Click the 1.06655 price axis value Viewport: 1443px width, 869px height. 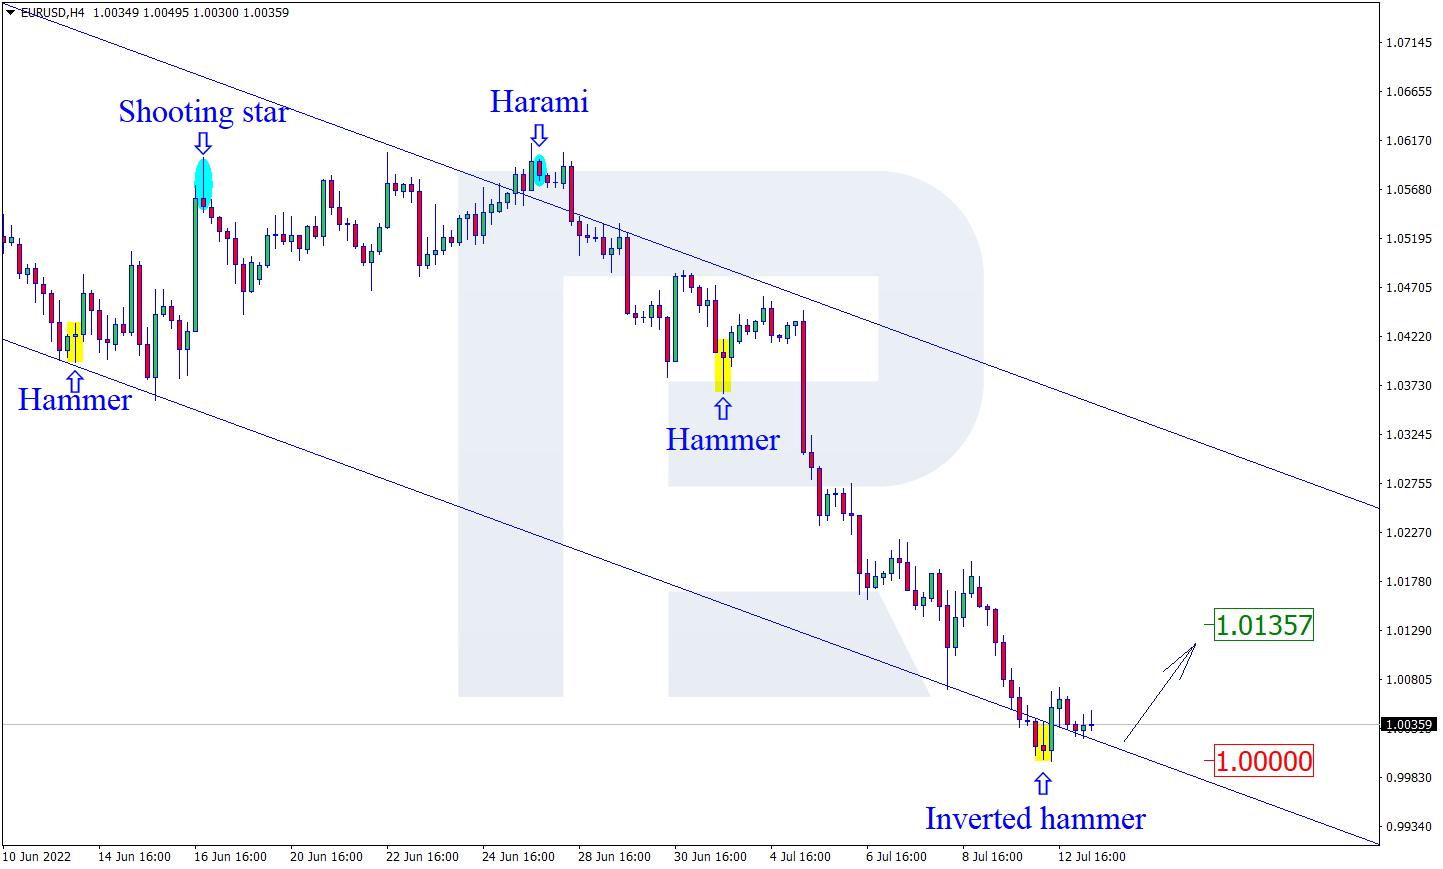[1408, 92]
